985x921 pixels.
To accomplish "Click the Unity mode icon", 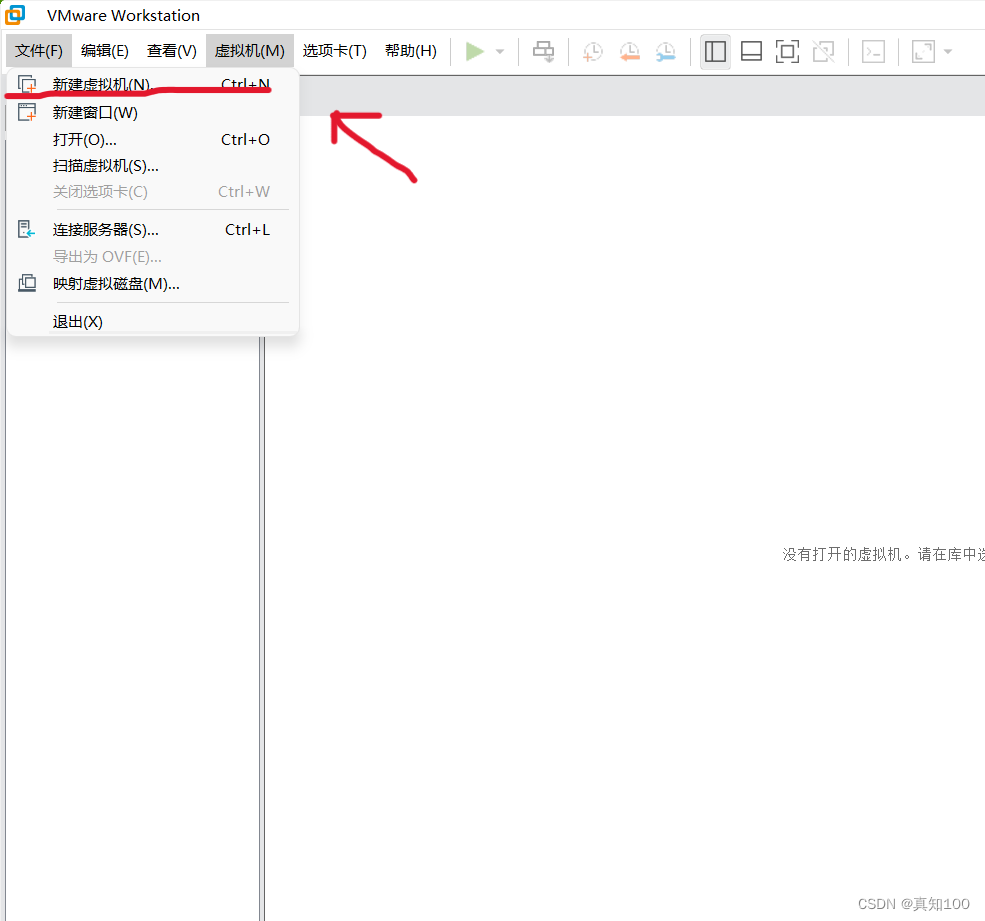I will (x=823, y=51).
